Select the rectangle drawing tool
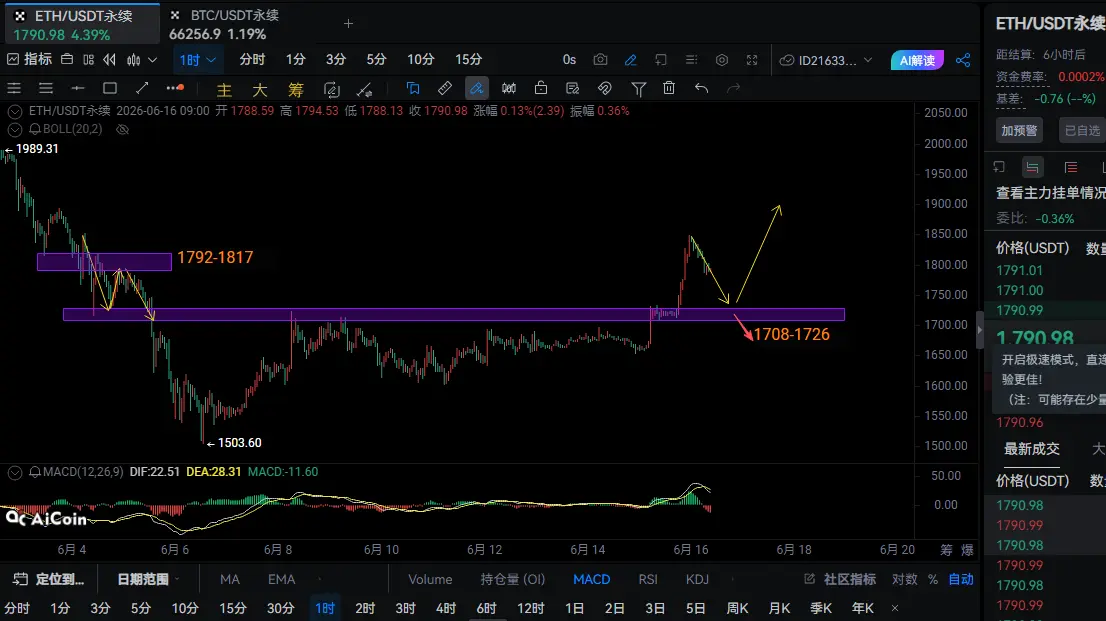This screenshot has width=1106, height=621. coord(109,88)
